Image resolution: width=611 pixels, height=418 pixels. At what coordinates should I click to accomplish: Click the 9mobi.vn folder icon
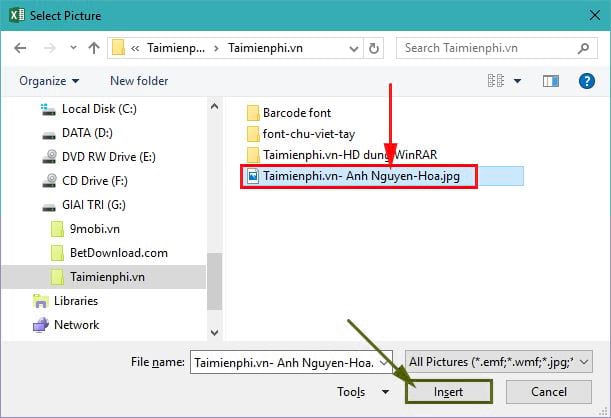tap(57, 229)
